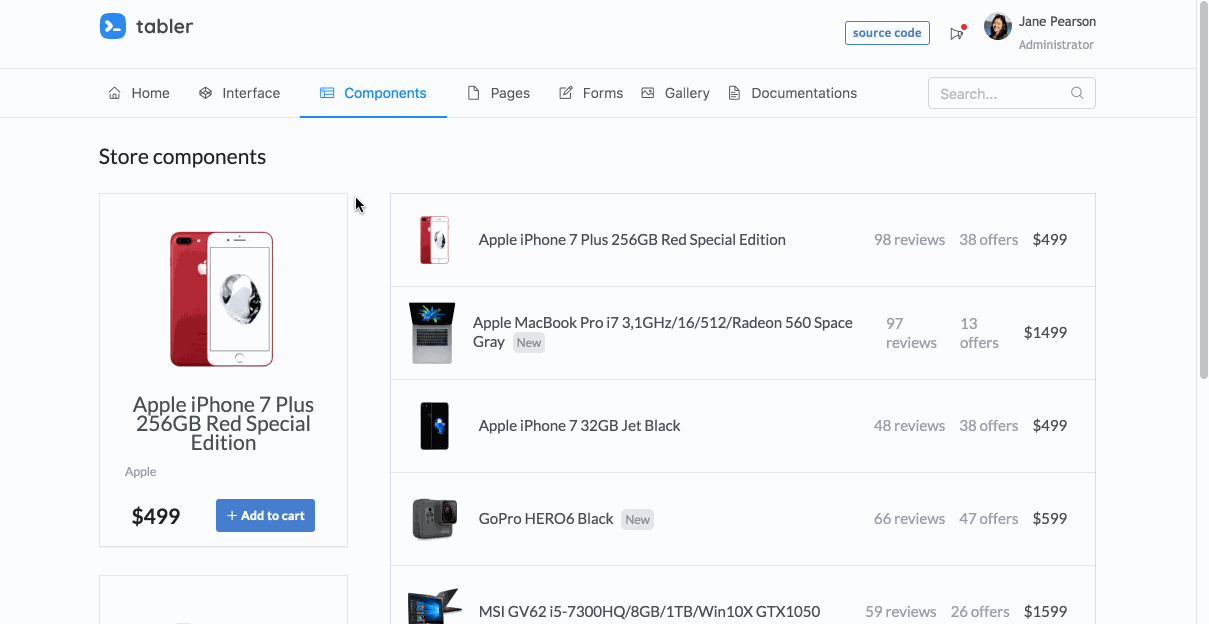Screen dimensions: 1209x624
Task: Select the Components tab
Action: tap(373, 93)
